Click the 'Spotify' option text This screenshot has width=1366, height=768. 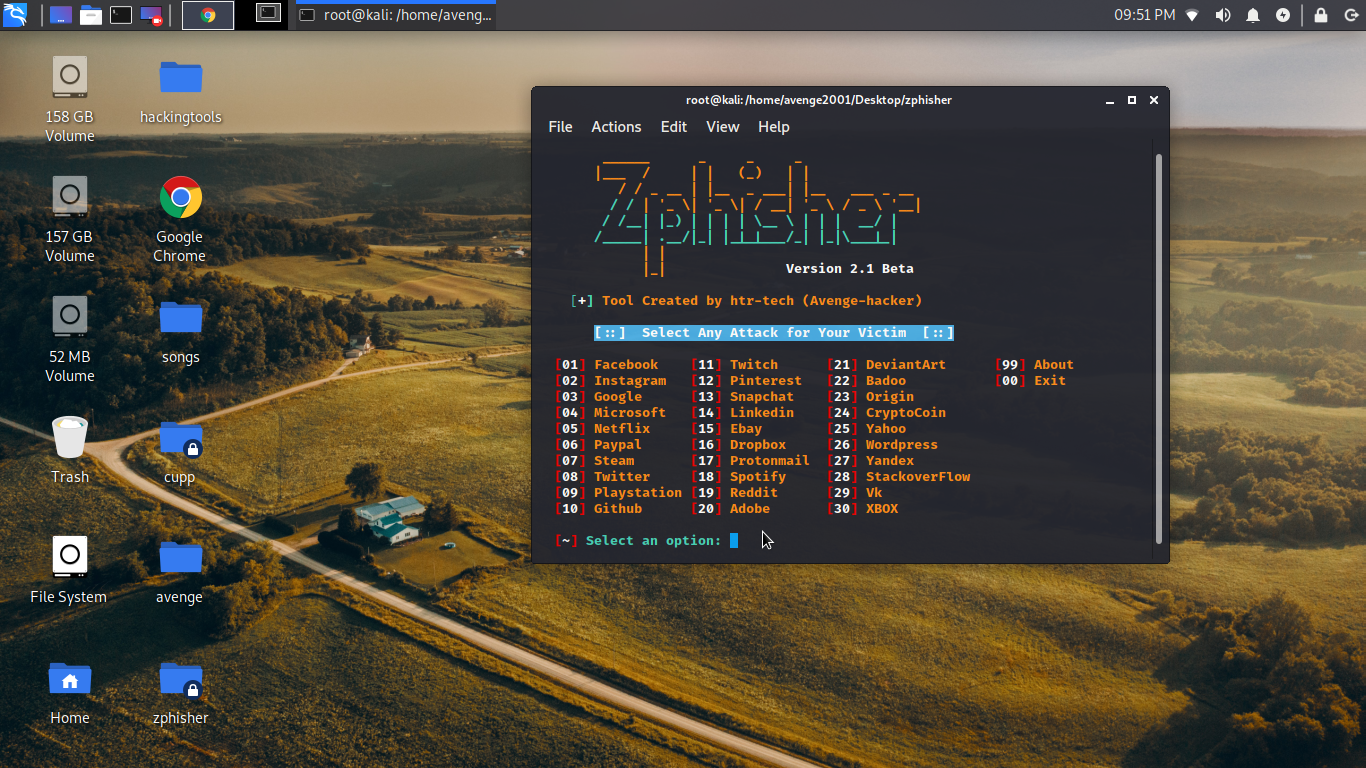[758, 477]
